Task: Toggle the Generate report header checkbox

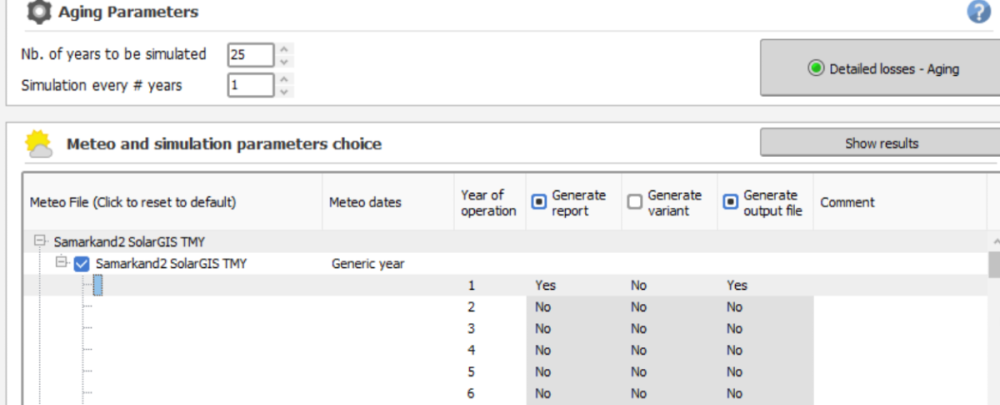Action: (x=538, y=202)
